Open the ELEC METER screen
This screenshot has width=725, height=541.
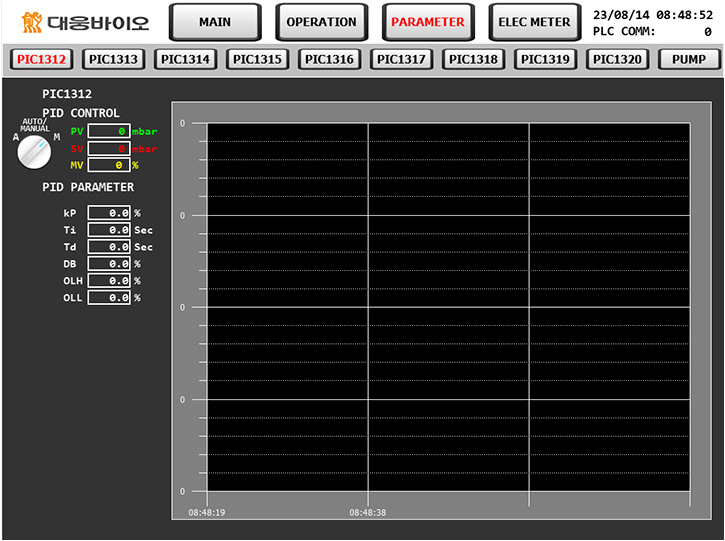click(535, 22)
